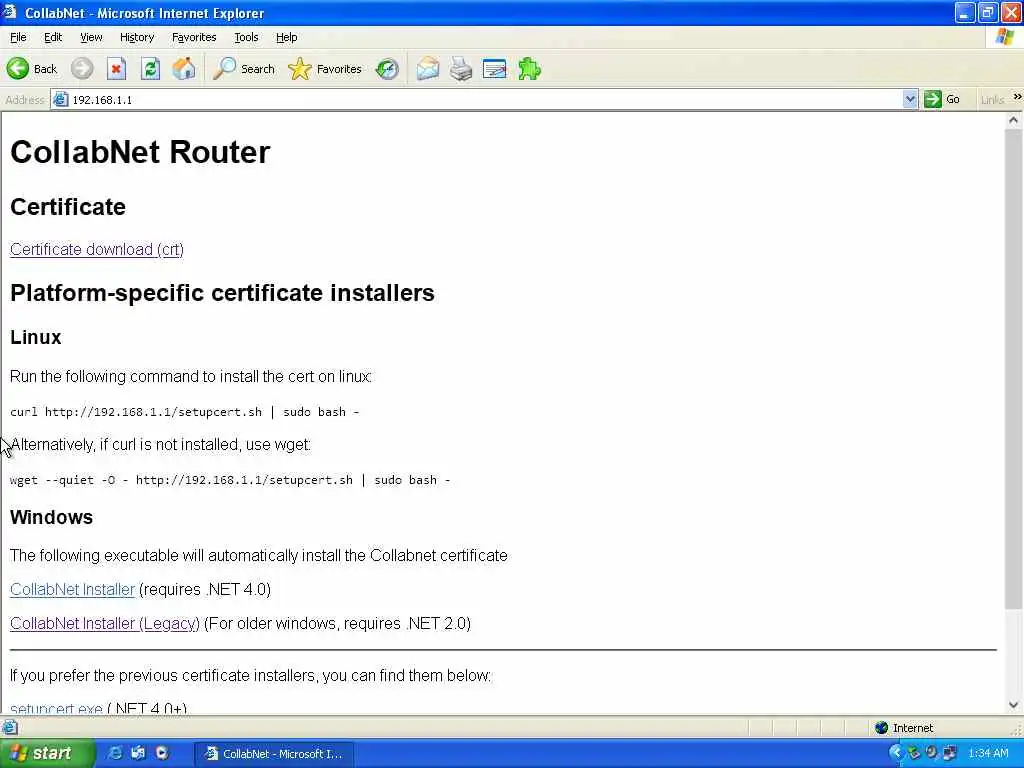This screenshot has height=768, width=1024.
Task: Click the Internet zone globe in status bar
Action: pos(882,728)
